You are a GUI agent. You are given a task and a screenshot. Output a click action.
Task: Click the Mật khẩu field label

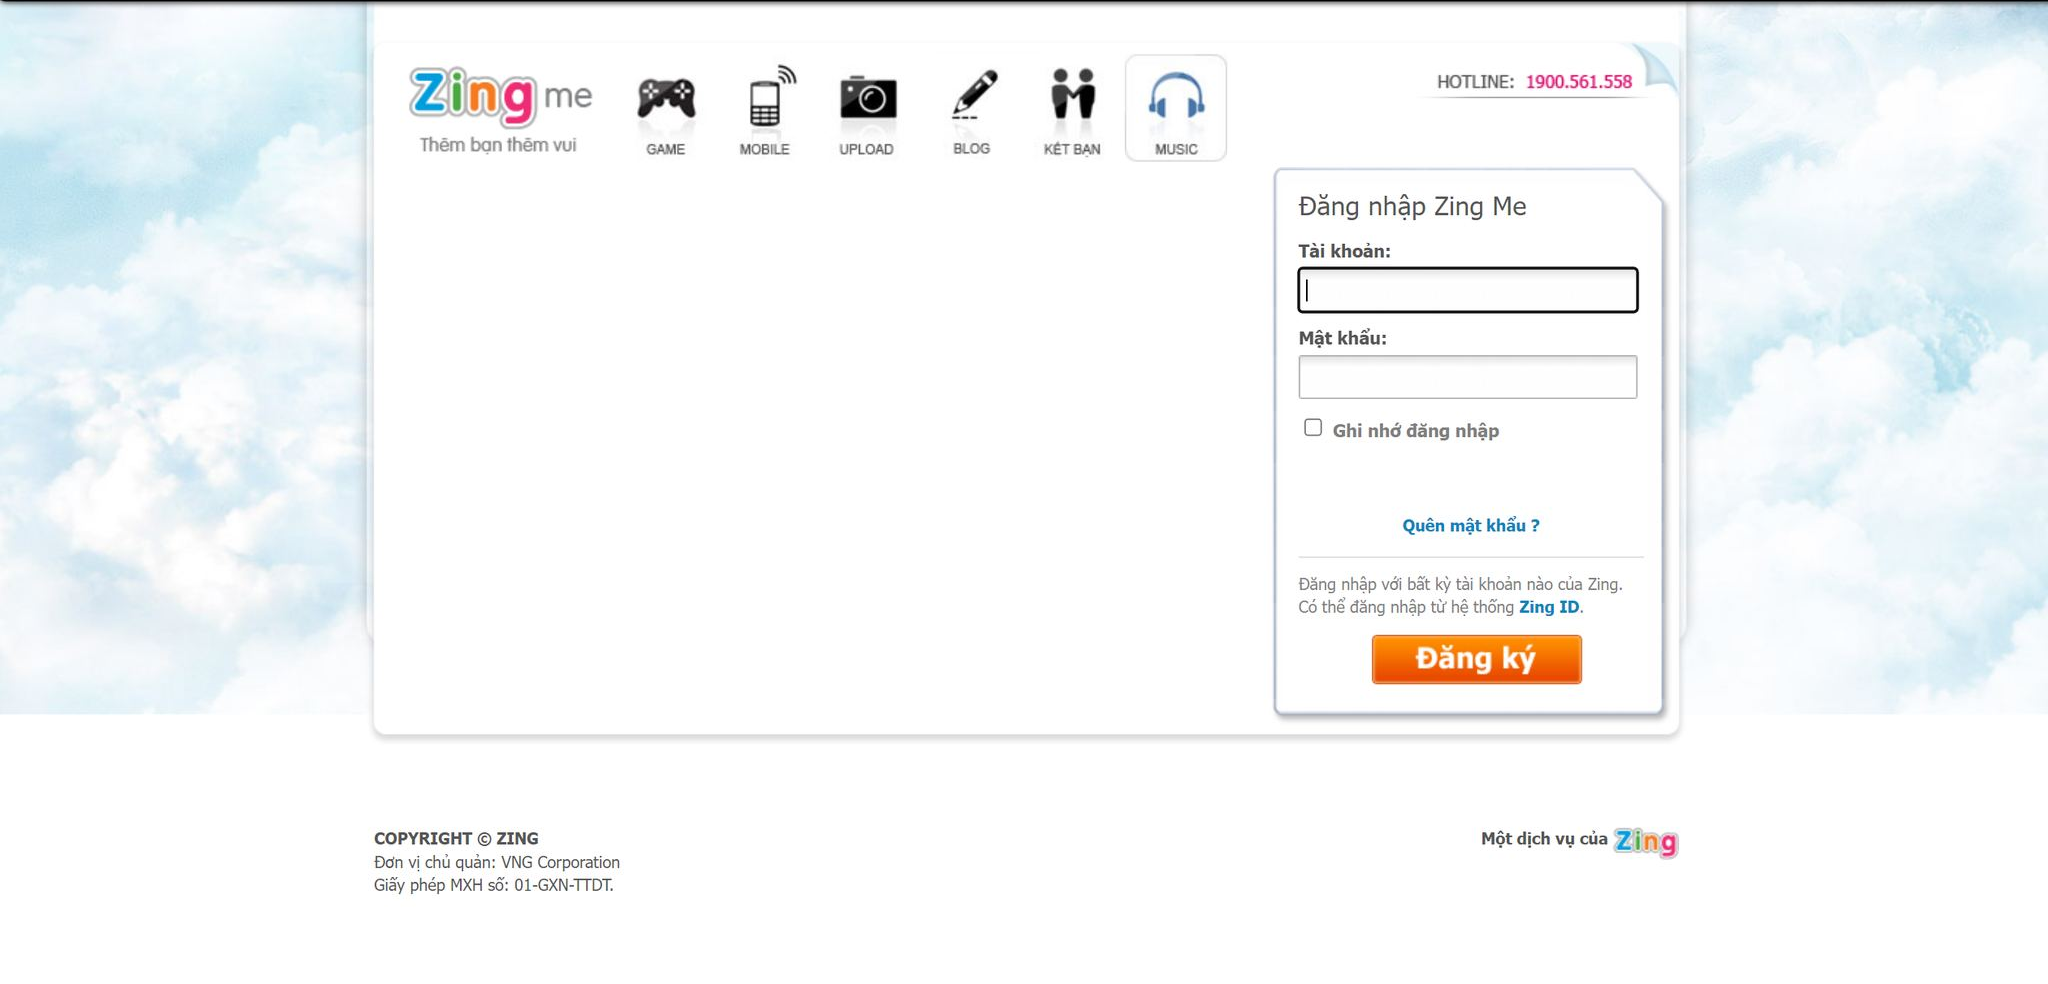1342,338
